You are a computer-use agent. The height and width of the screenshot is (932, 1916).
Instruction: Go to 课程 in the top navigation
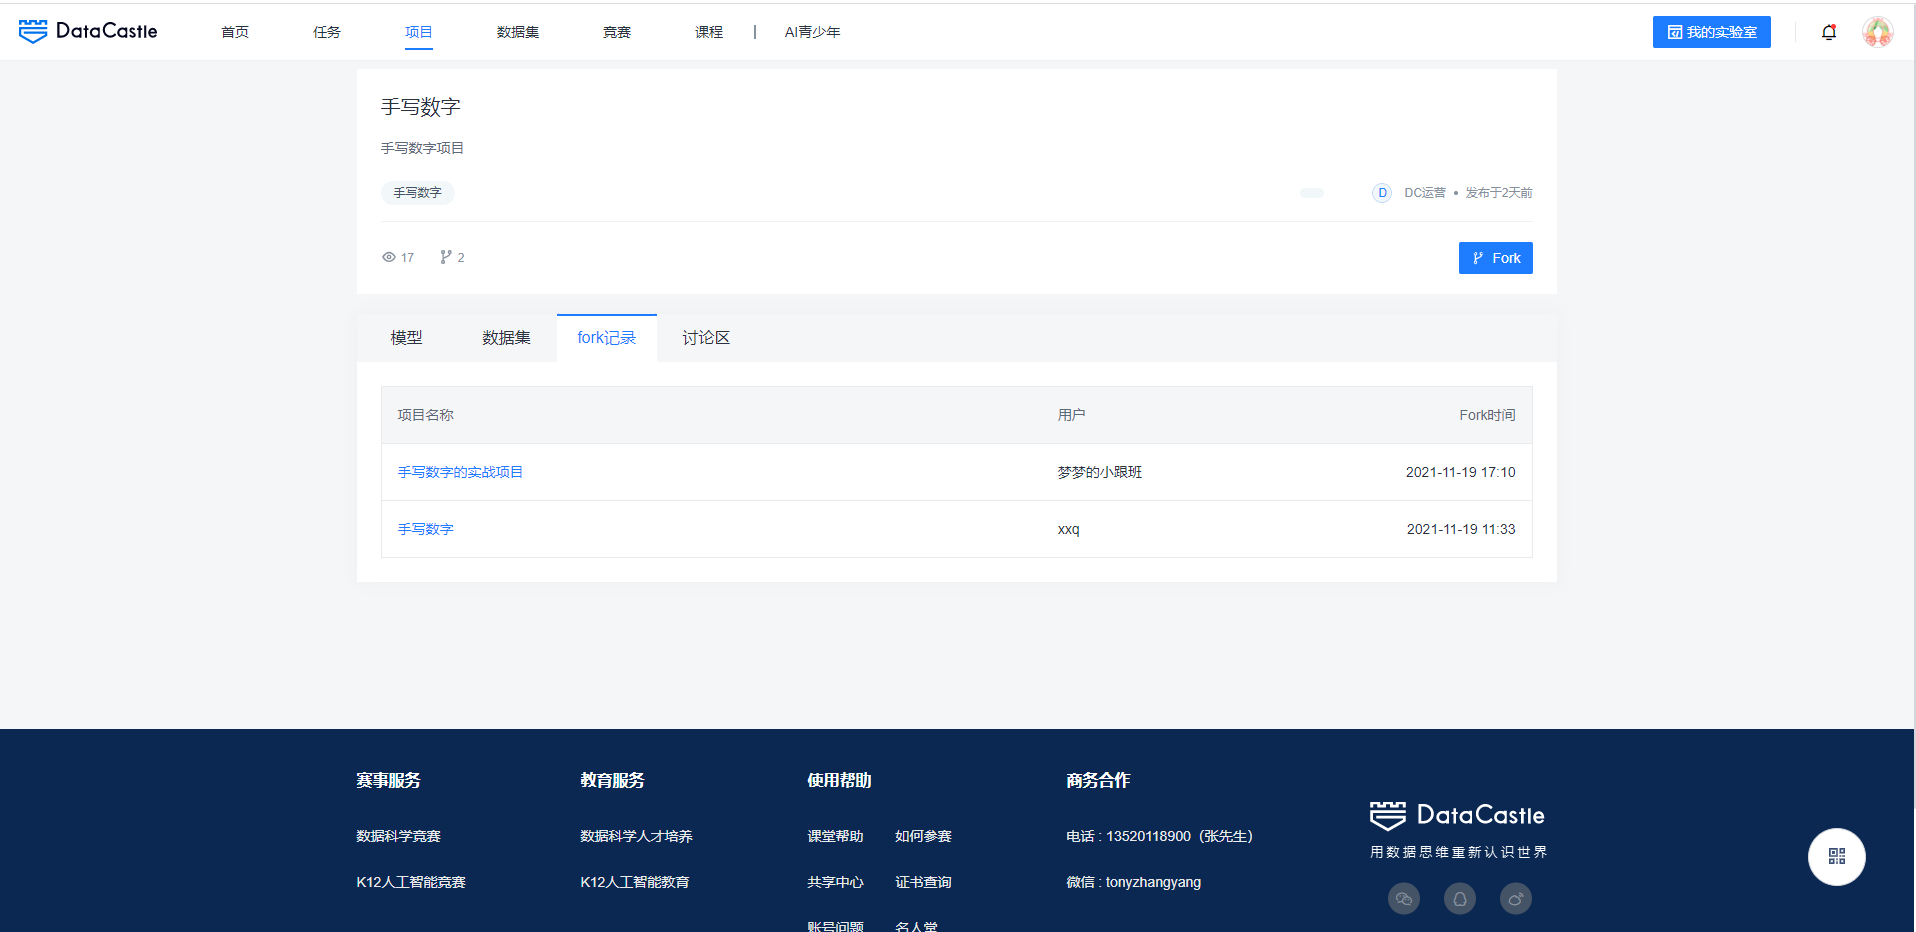(x=709, y=32)
